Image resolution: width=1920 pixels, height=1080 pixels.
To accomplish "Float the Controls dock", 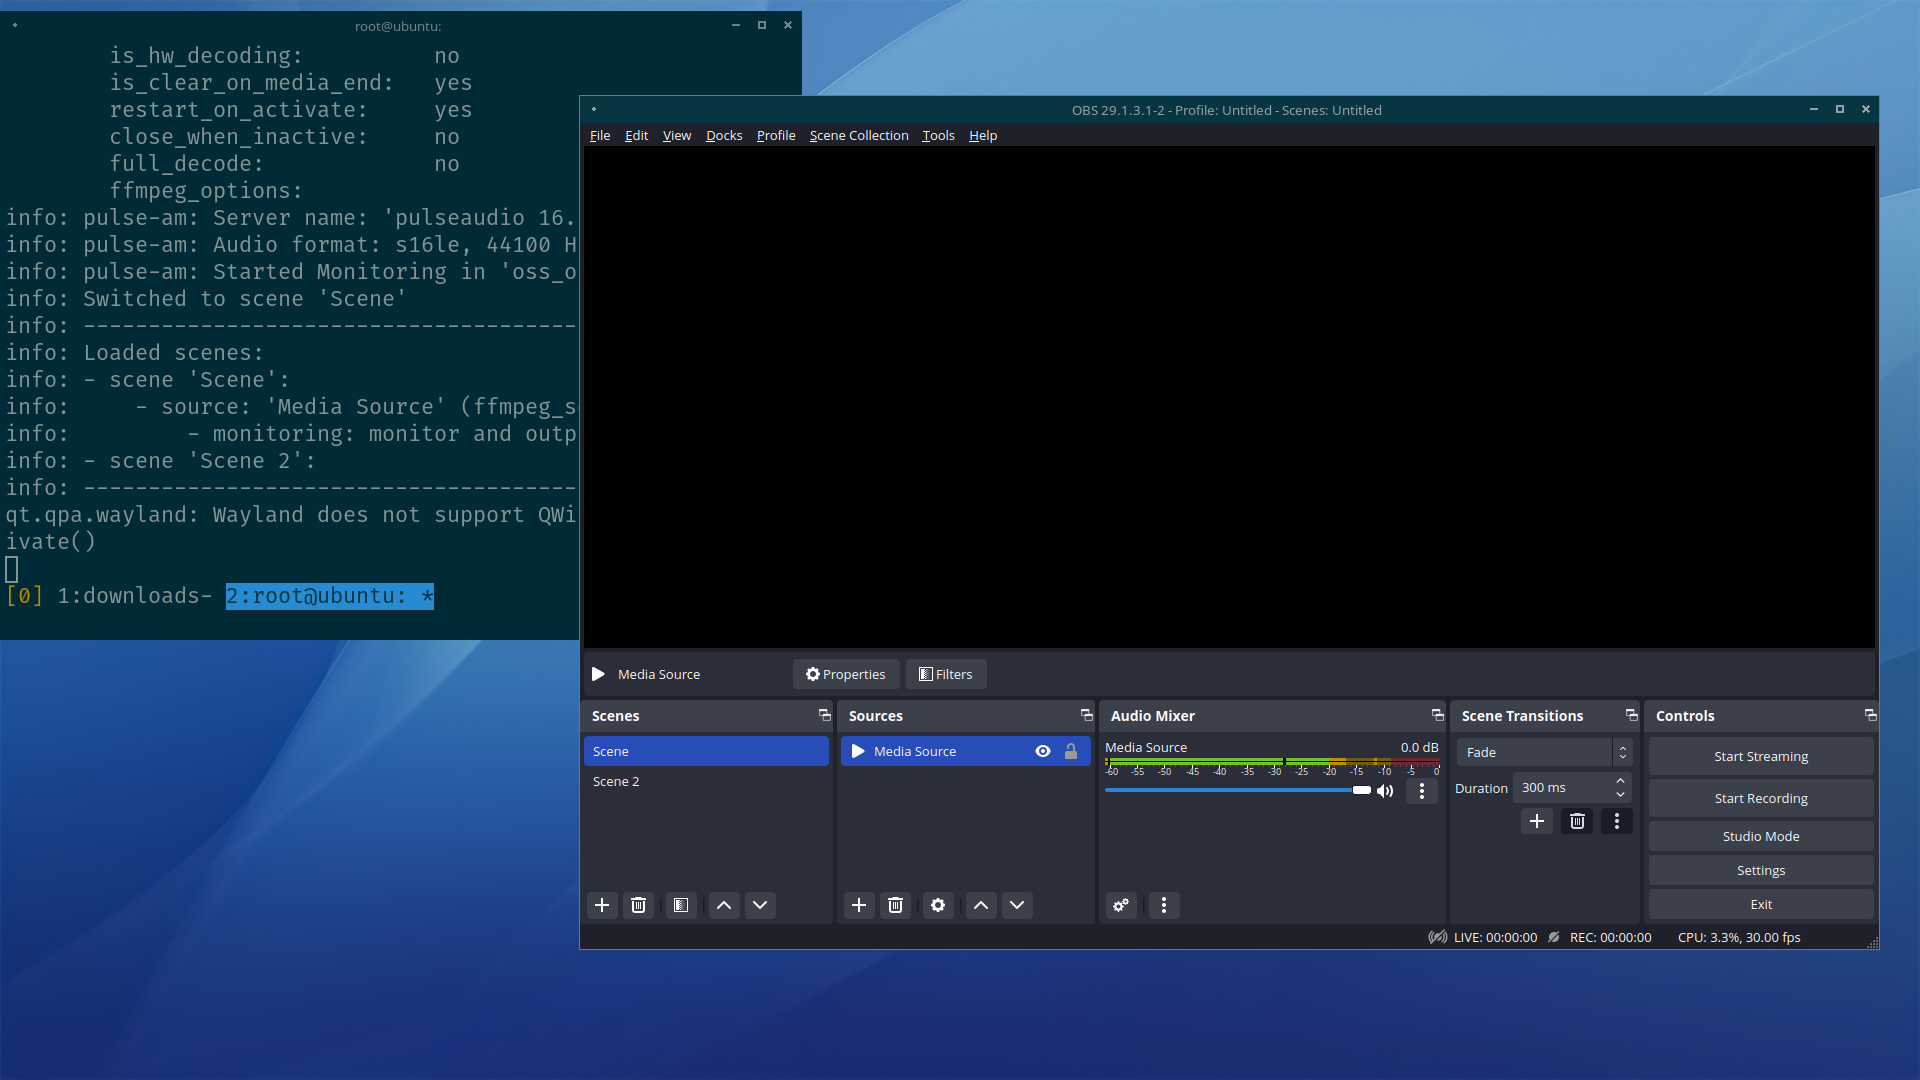I will coord(1871,715).
